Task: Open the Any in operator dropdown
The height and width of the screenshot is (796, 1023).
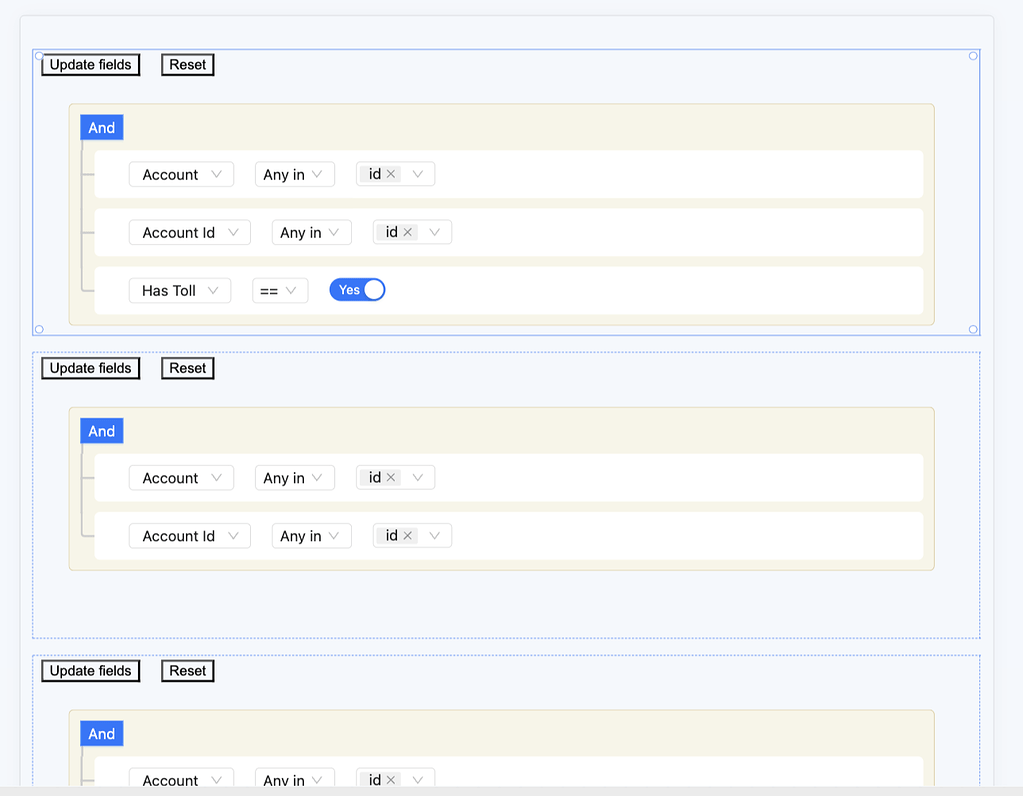Action: pyautogui.click(x=294, y=173)
